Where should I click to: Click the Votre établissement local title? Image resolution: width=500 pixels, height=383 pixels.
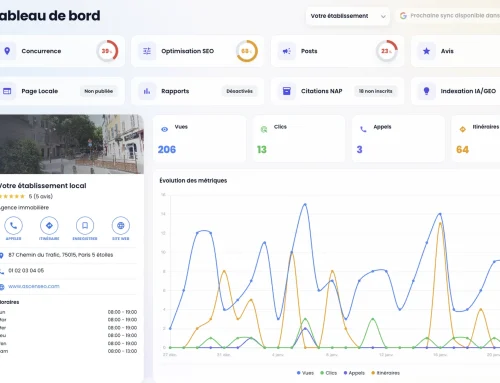click(x=43, y=186)
